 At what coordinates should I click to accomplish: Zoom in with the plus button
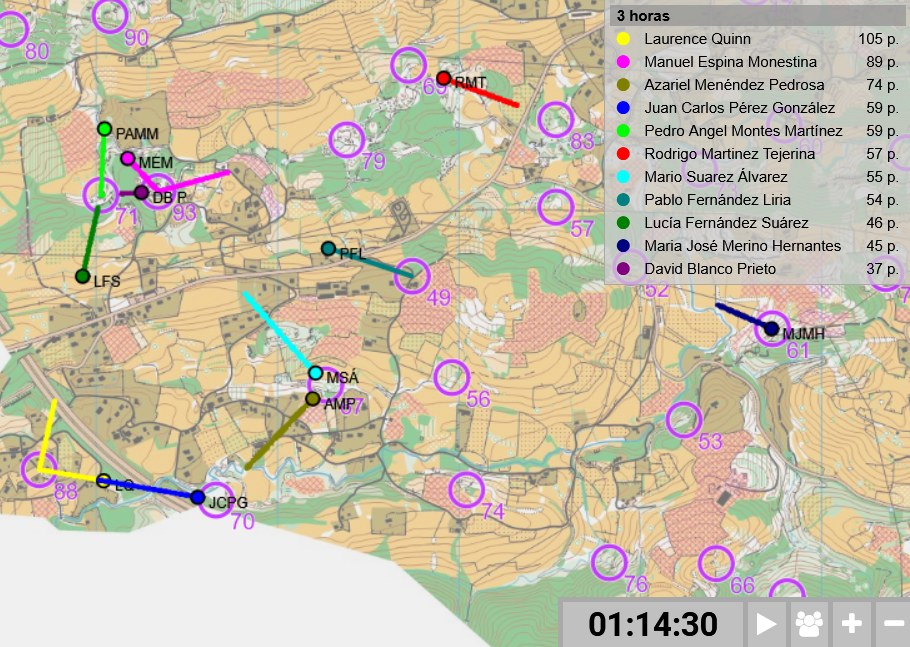point(851,624)
